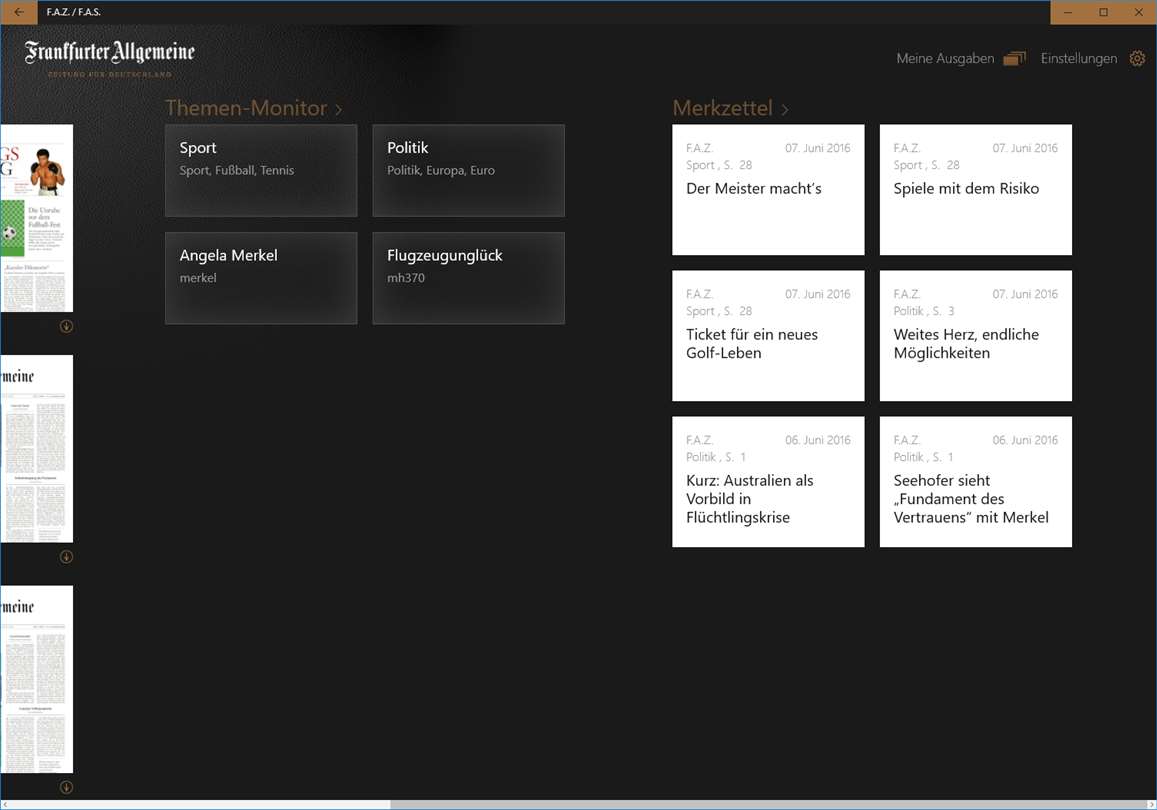Image resolution: width=1157 pixels, height=810 pixels.
Task: Open the Angela Merkel topic tile
Action: click(261, 278)
